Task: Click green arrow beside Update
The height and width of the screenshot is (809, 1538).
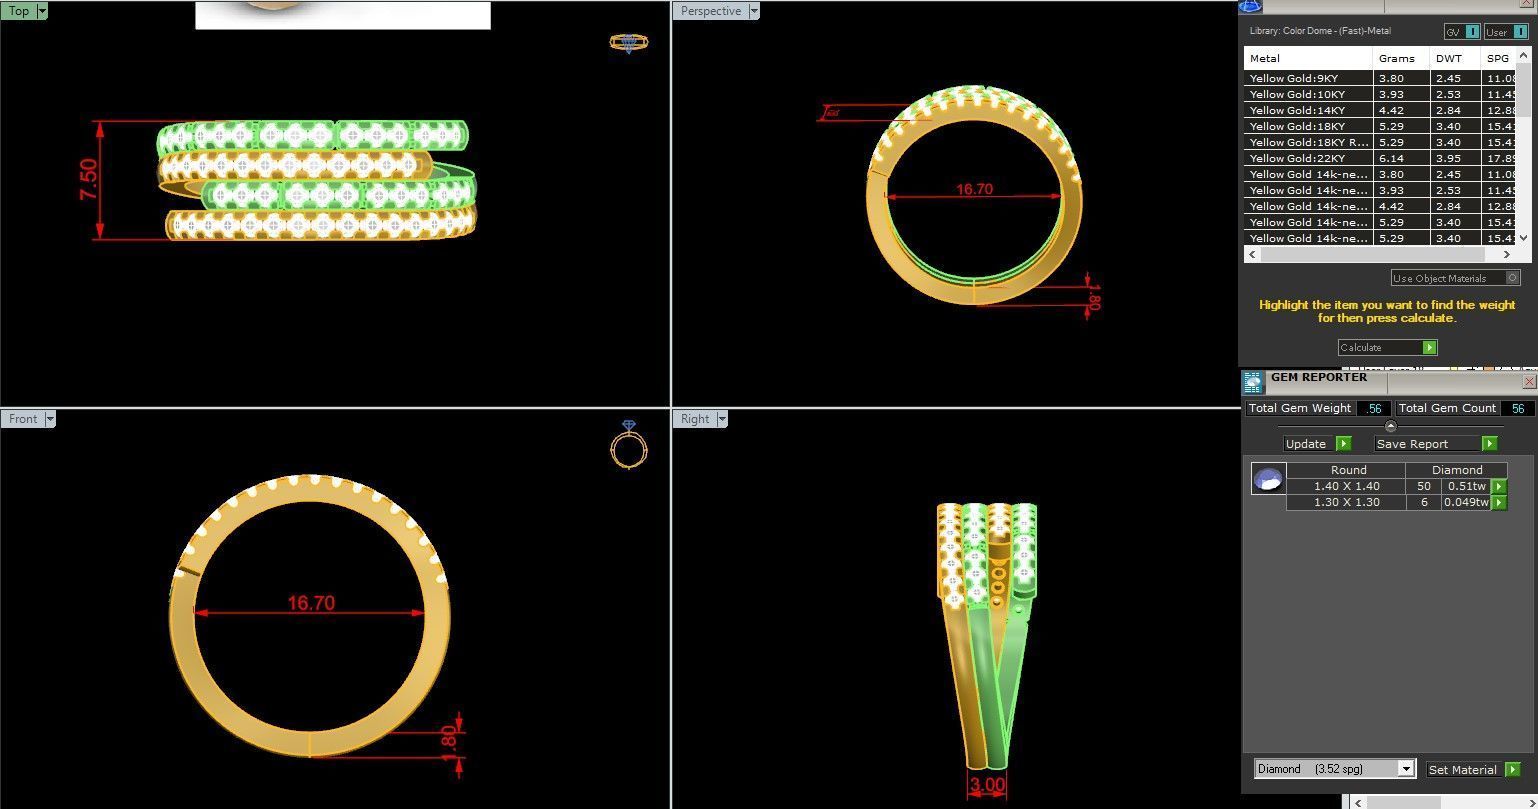Action: pos(1344,444)
